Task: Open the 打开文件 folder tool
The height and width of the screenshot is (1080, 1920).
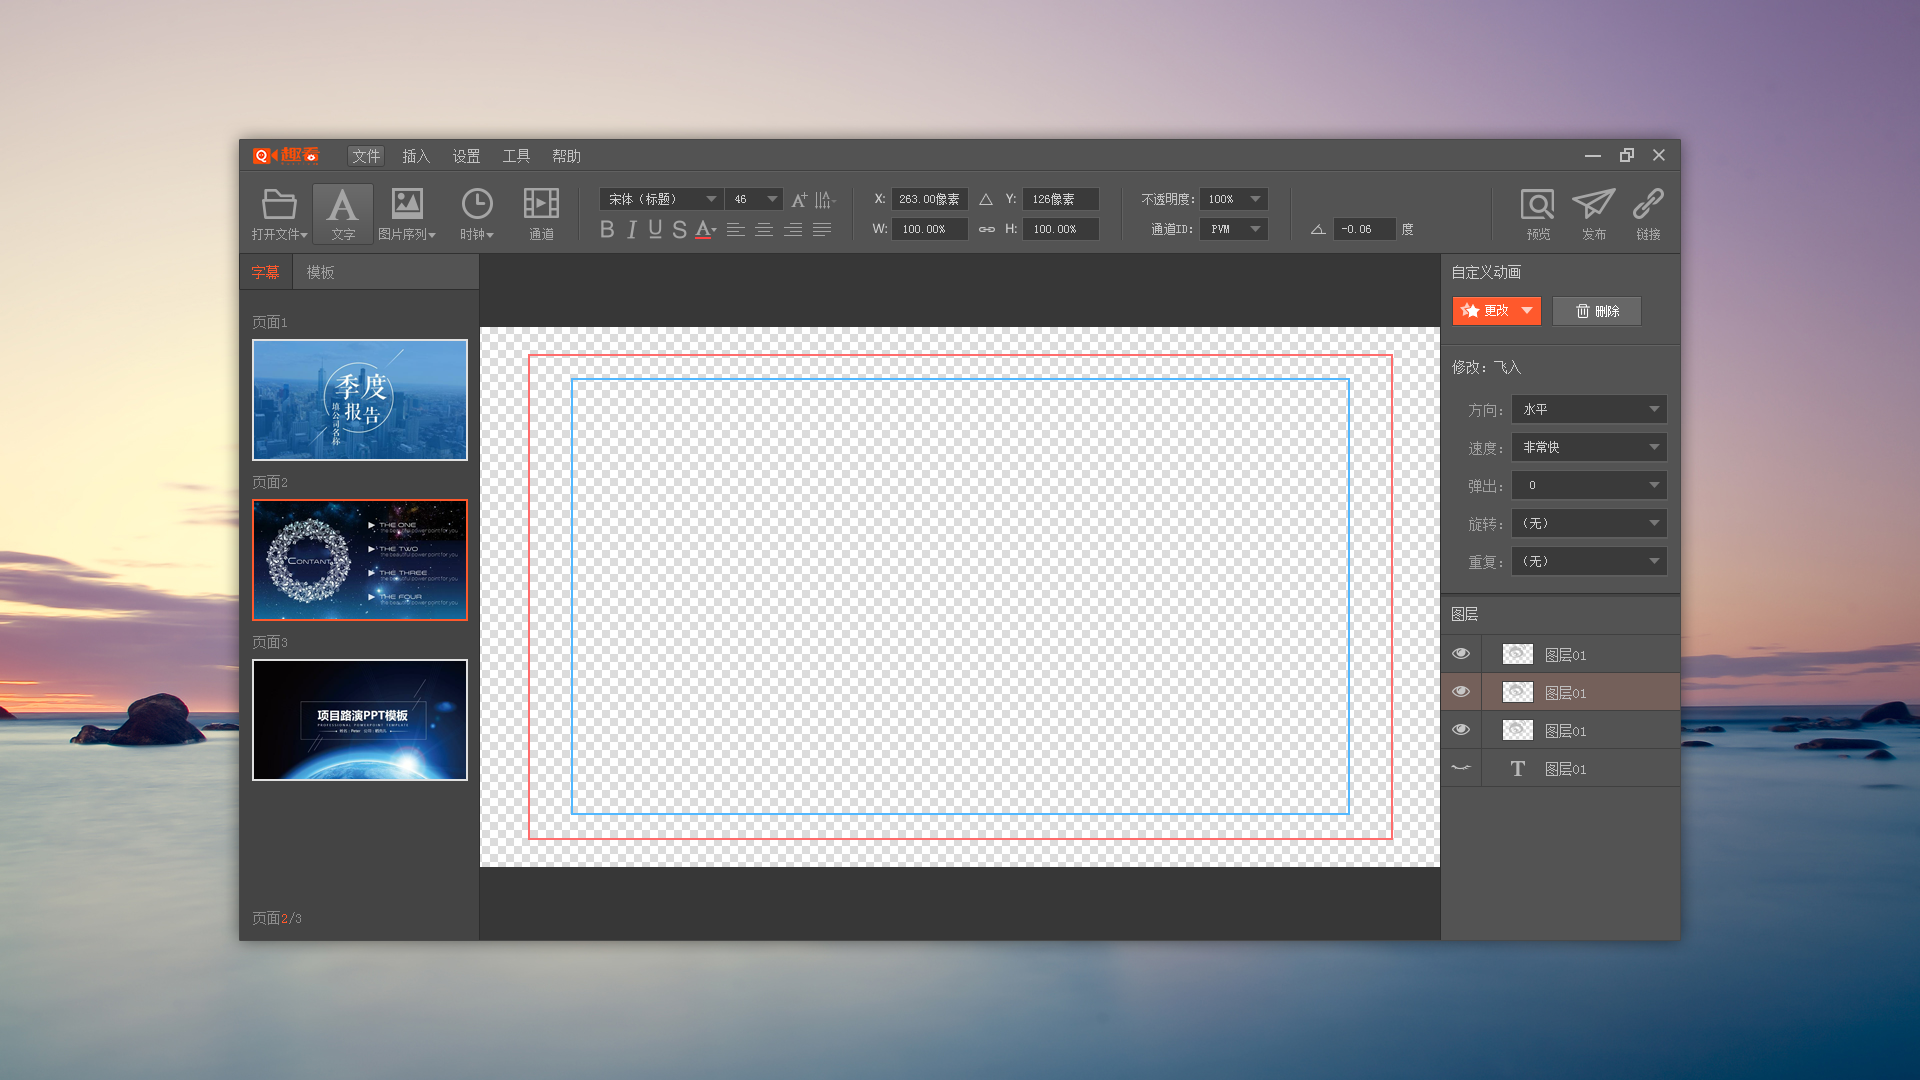Action: coord(279,214)
